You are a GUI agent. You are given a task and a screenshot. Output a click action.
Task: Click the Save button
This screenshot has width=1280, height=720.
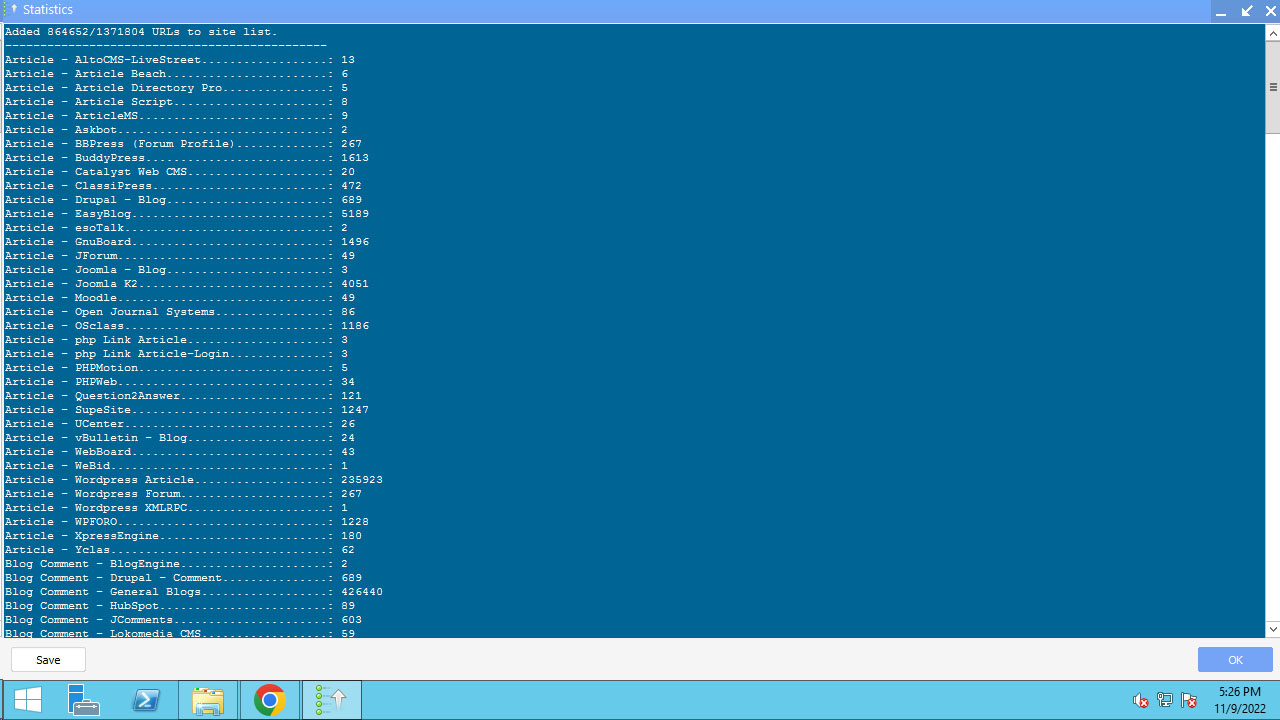coord(48,660)
